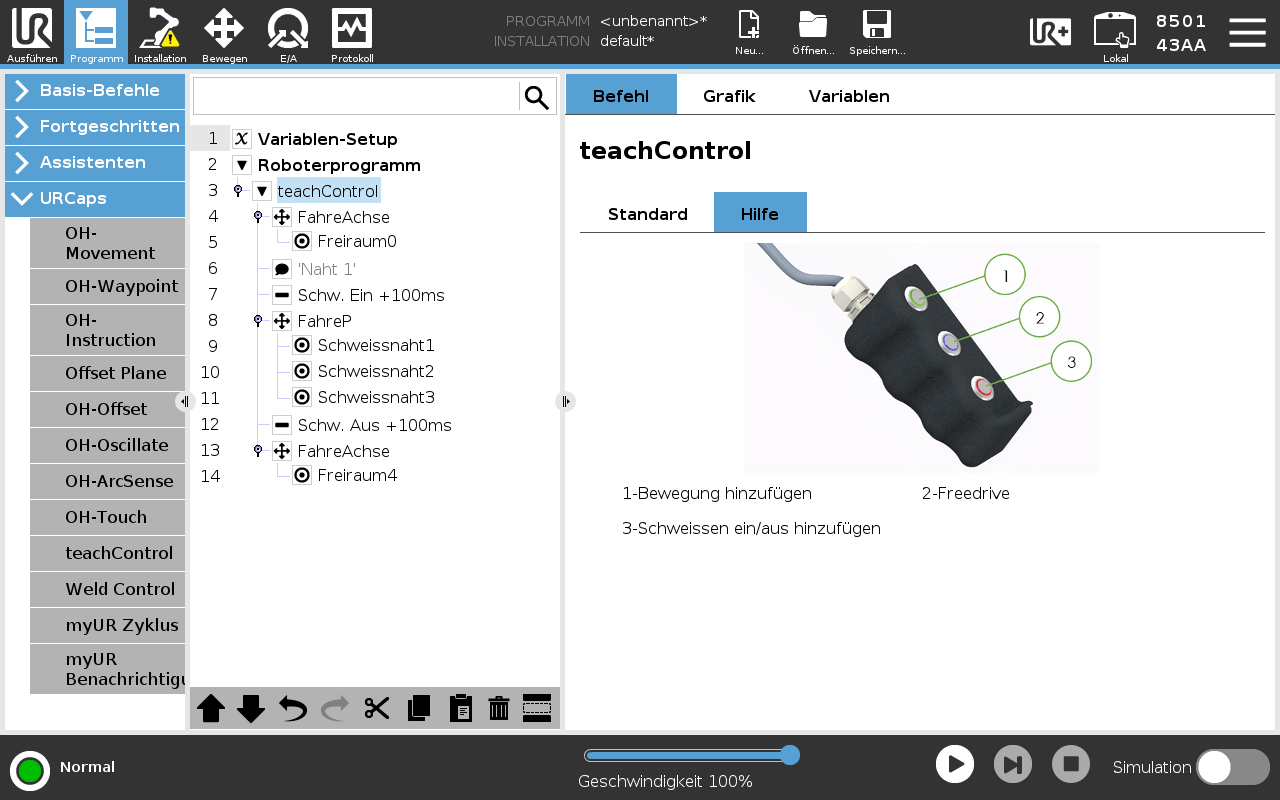The image size is (1280, 800).
Task: Adjust the Geschwindigkeit speed slider handle
Action: tap(789, 755)
